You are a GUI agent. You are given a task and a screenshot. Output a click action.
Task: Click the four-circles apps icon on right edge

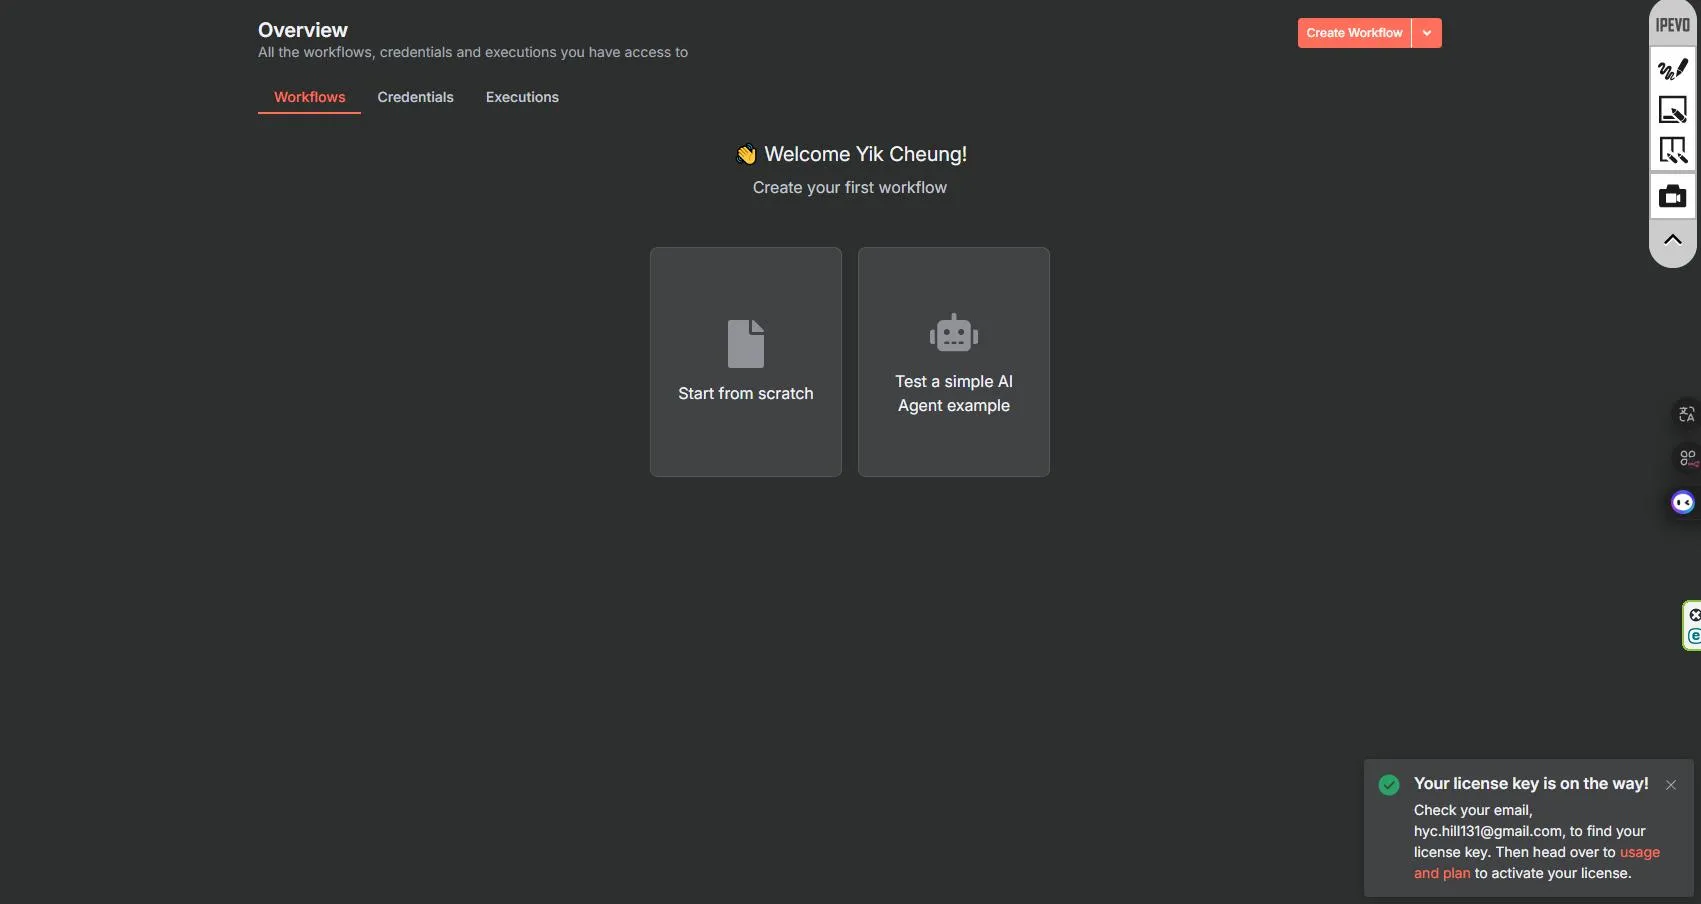pos(1687,458)
